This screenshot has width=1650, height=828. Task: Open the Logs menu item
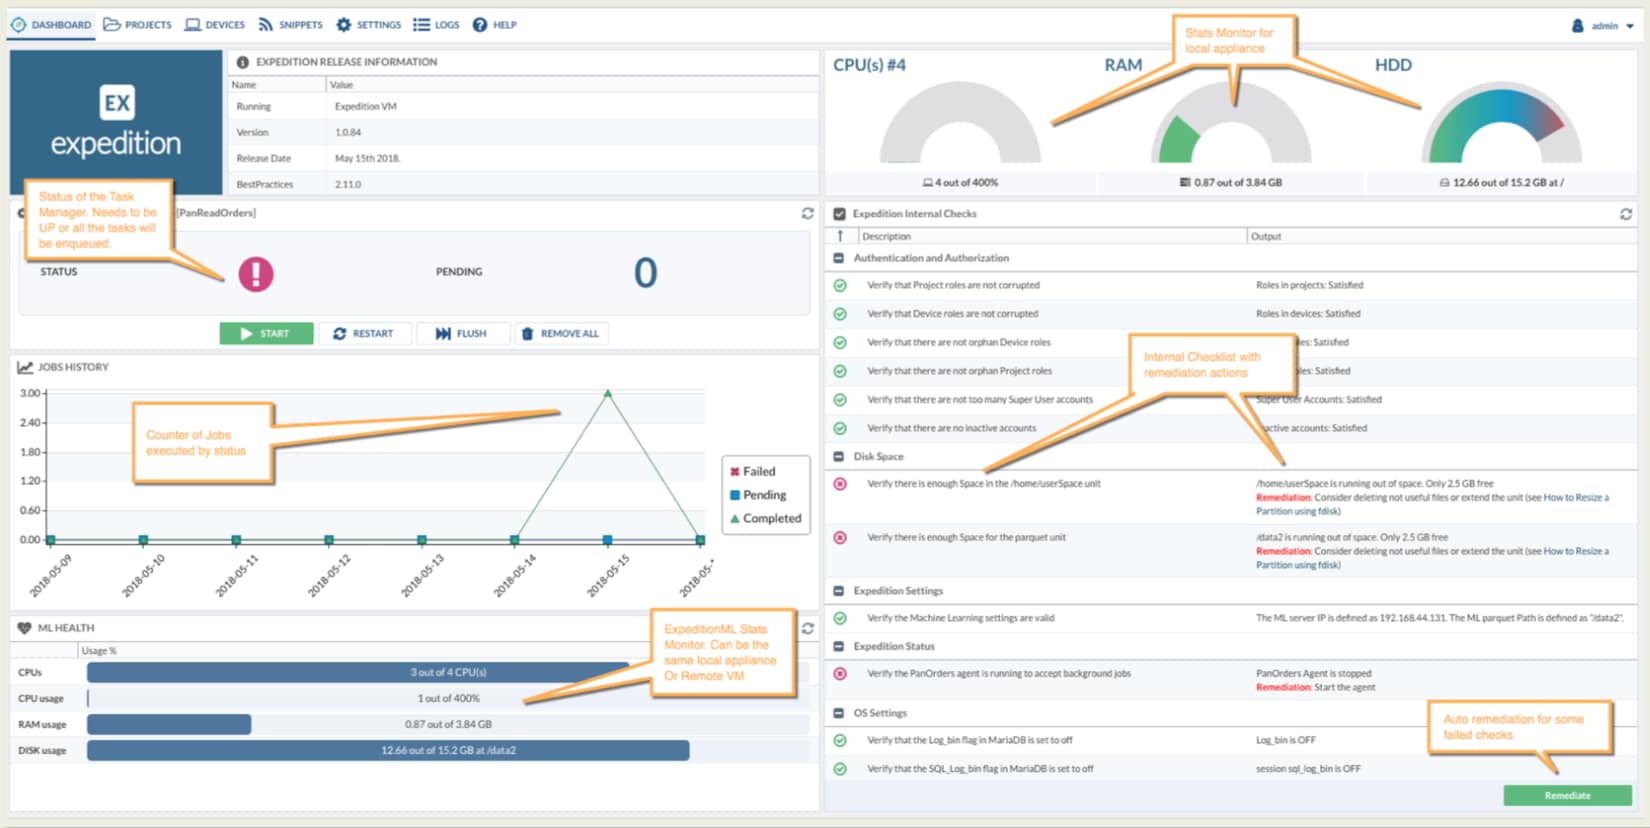(436, 25)
